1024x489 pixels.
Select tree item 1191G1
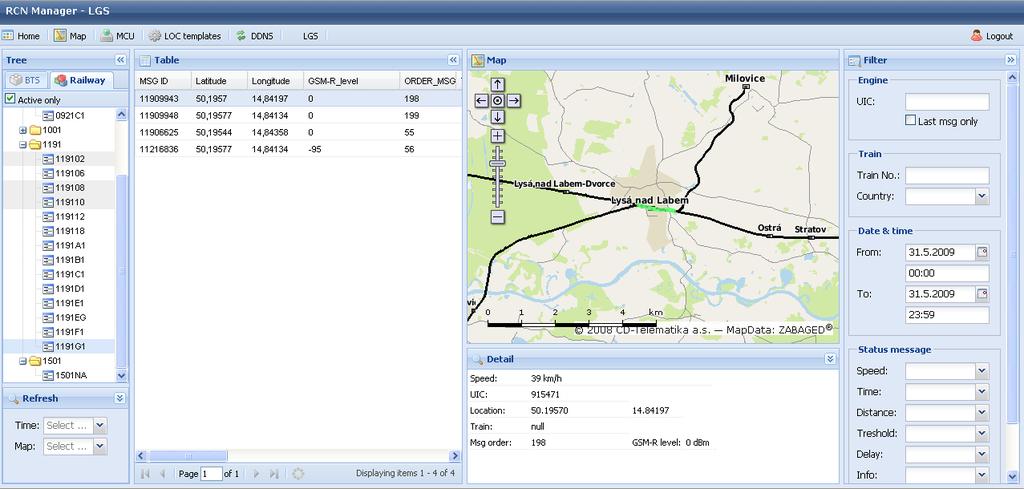pos(70,346)
